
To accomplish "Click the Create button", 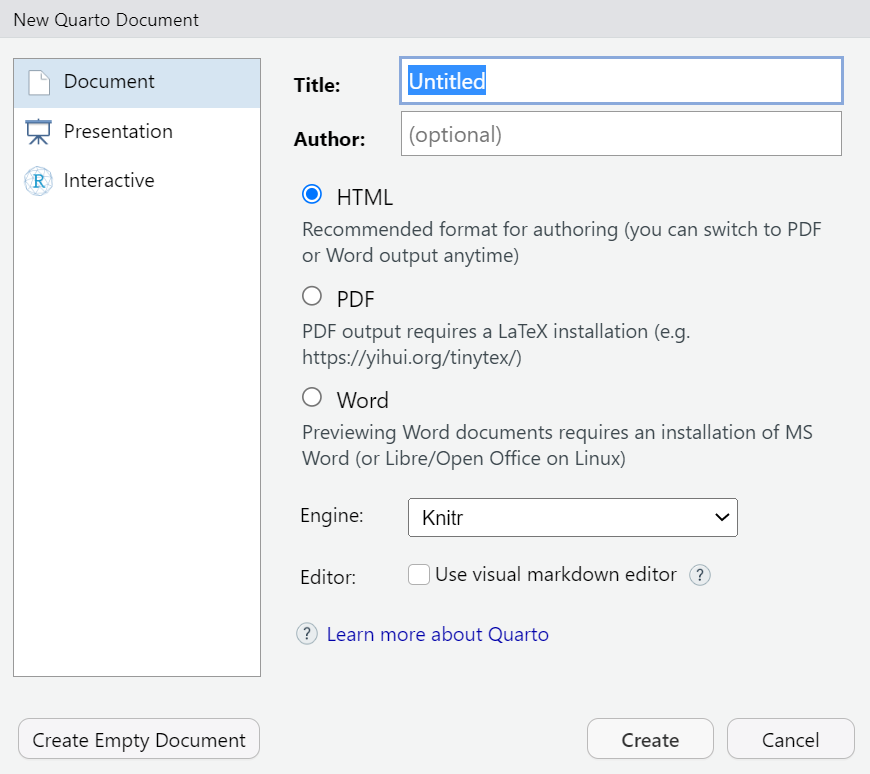I will (650, 740).
